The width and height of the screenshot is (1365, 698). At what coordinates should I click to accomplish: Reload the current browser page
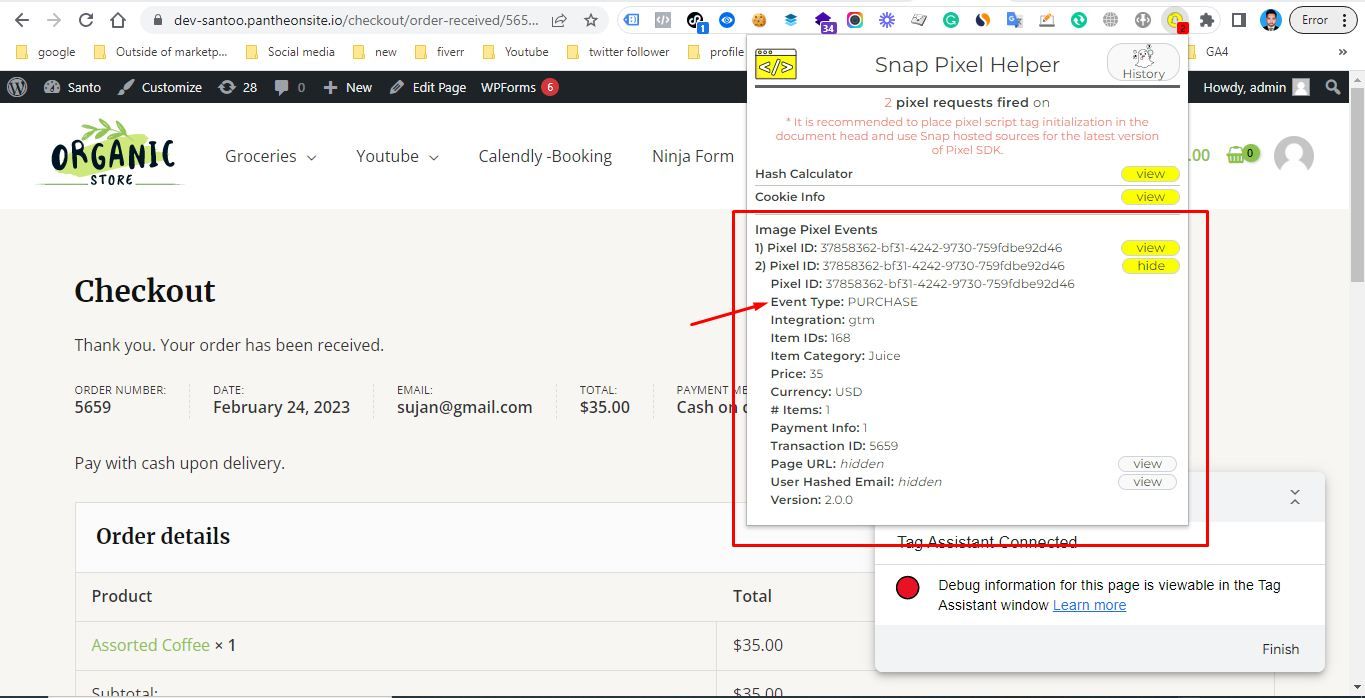coord(86,20)
